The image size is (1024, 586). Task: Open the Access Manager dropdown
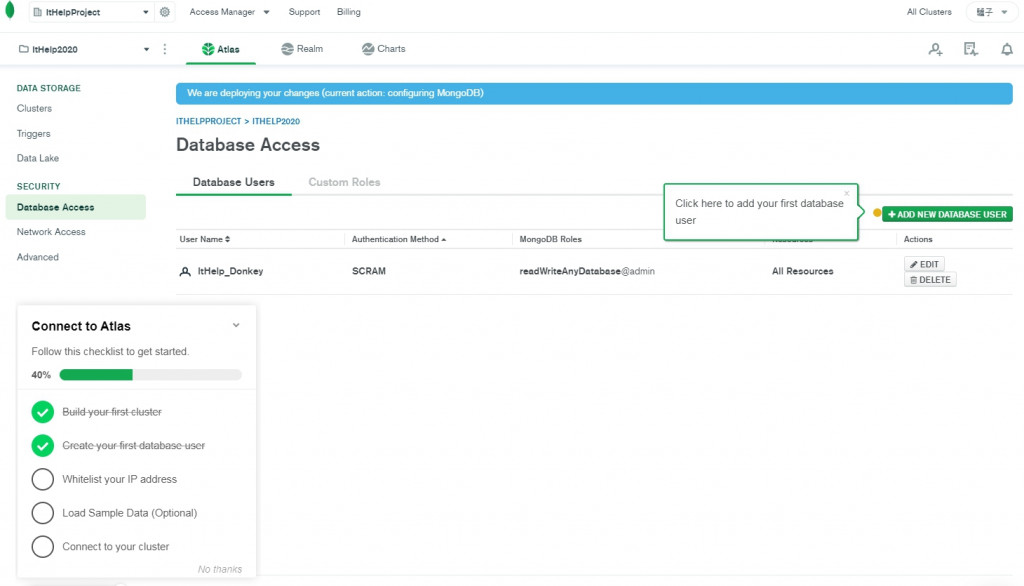pyautogui.click(x=229, y=12)
